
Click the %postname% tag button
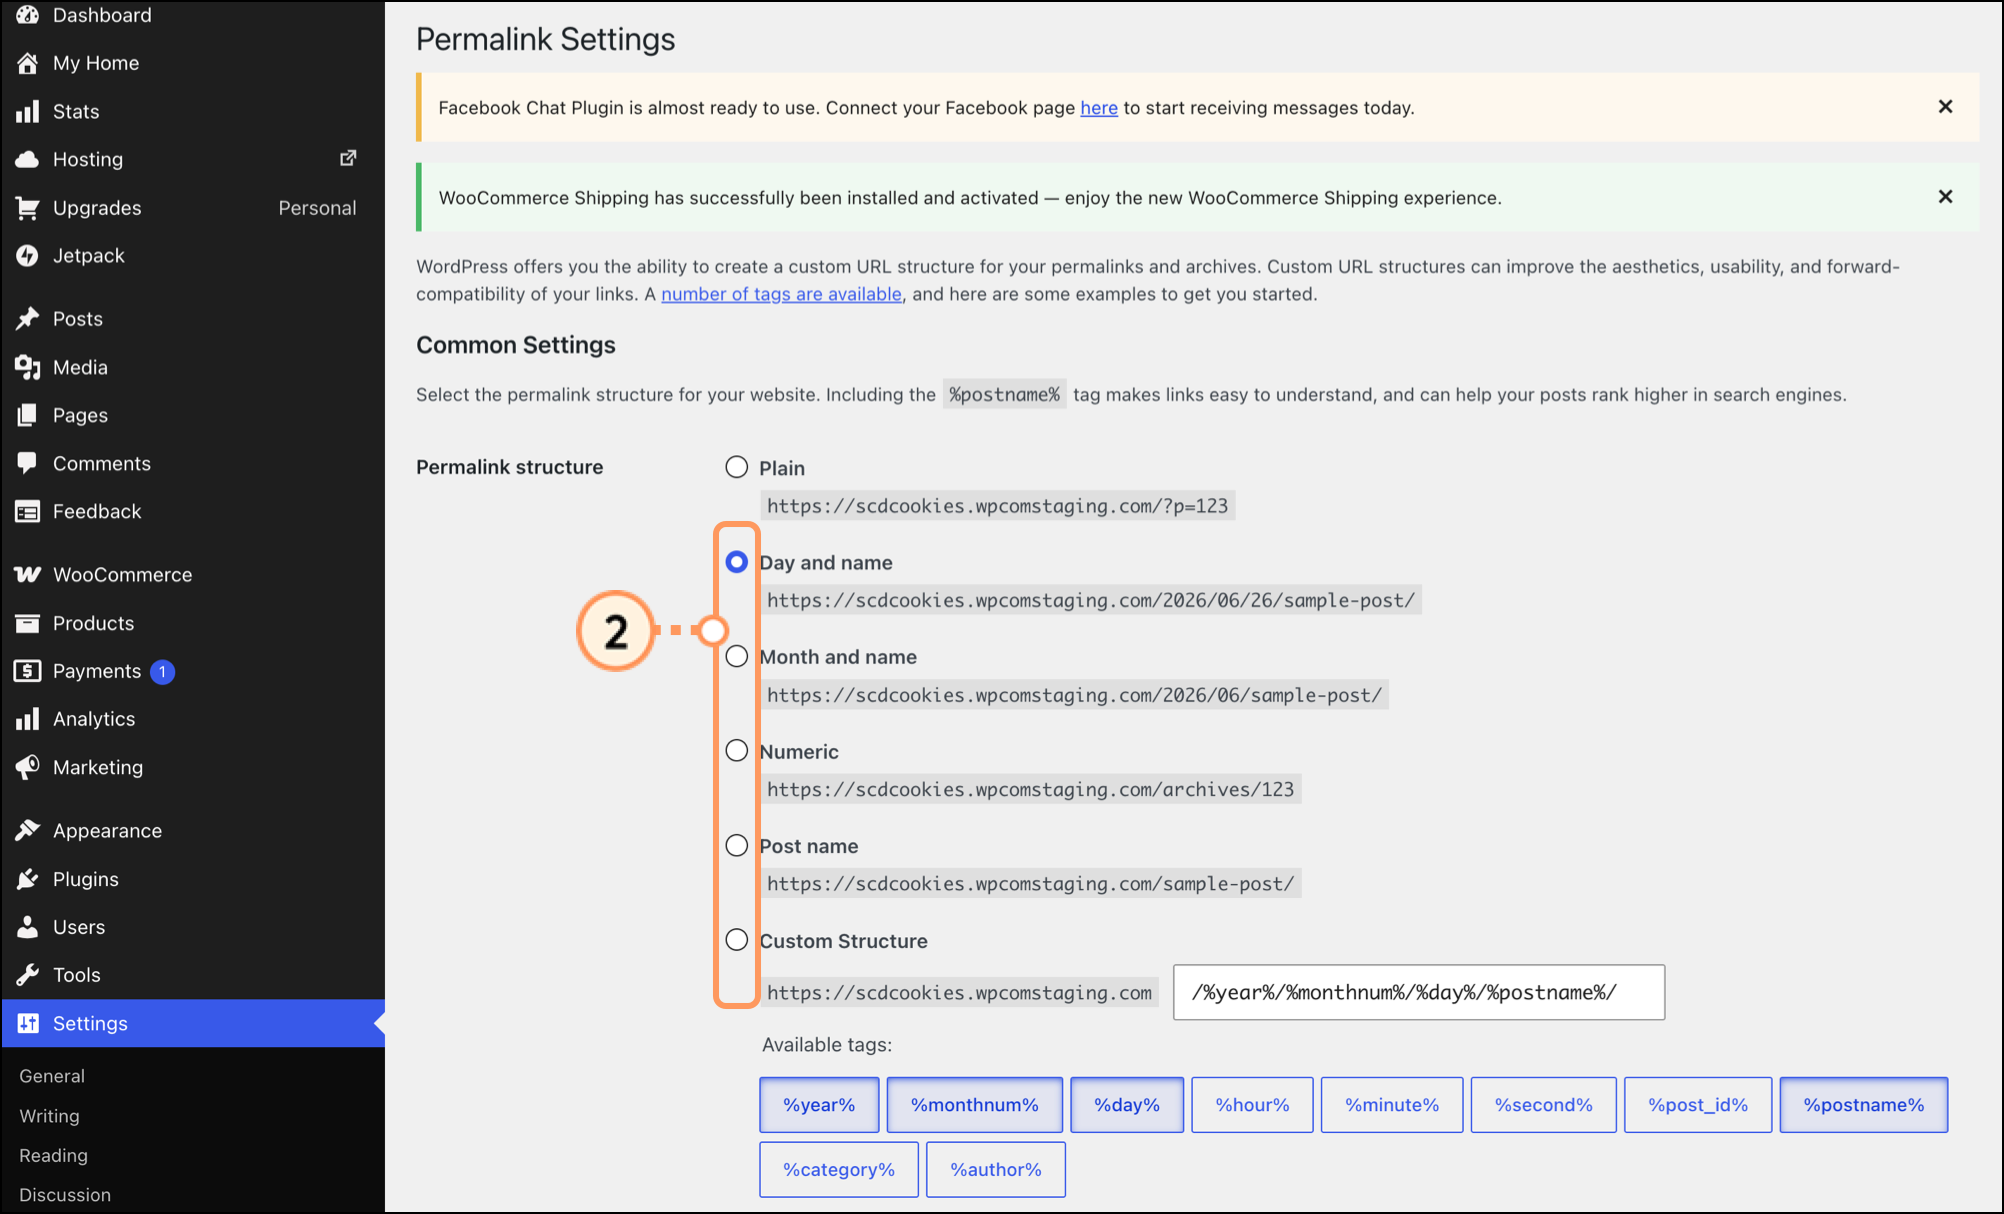1864,1105
